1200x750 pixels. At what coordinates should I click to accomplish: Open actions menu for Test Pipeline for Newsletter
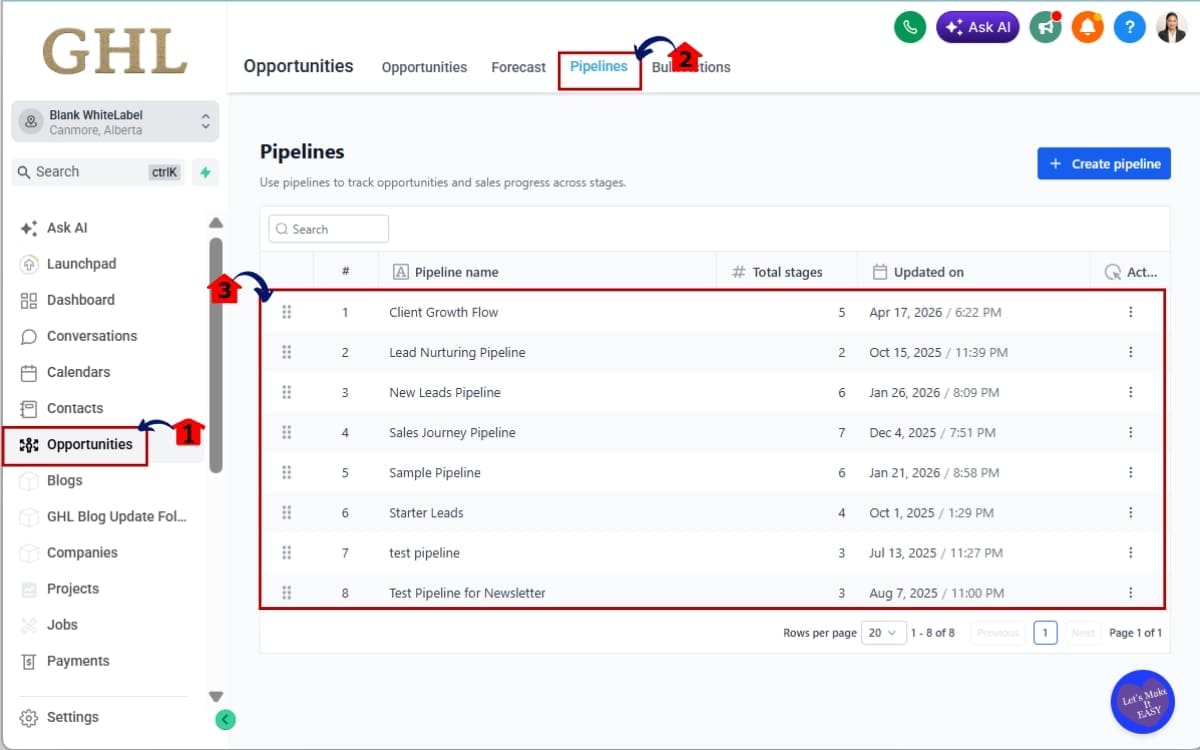[x=1130, y=592]
